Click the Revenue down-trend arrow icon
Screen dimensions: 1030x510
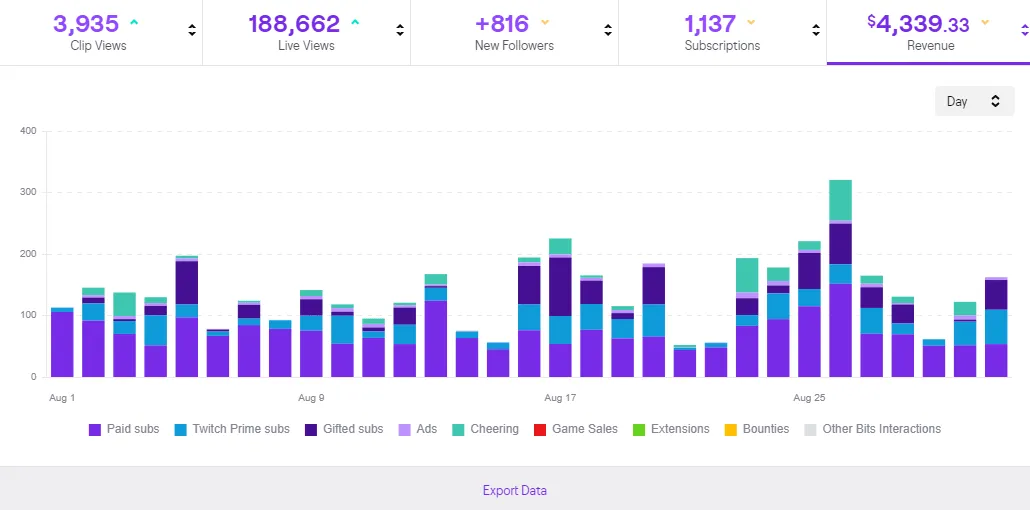tap(985, 22)
